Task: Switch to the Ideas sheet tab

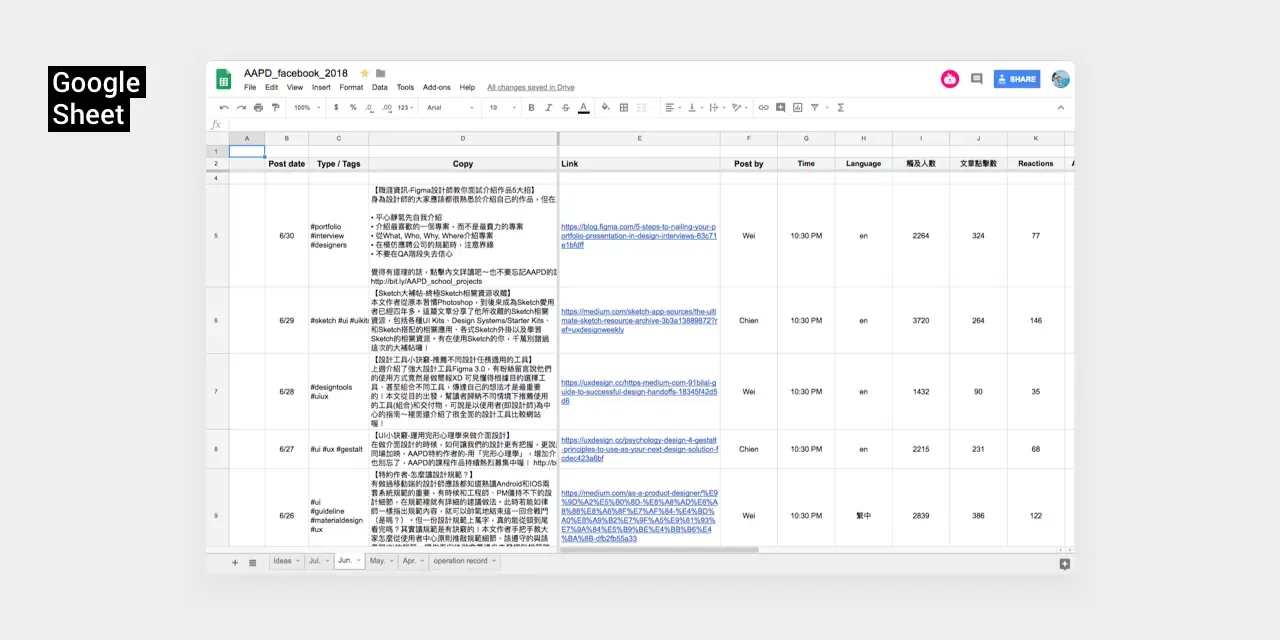Action: point(286,561)
